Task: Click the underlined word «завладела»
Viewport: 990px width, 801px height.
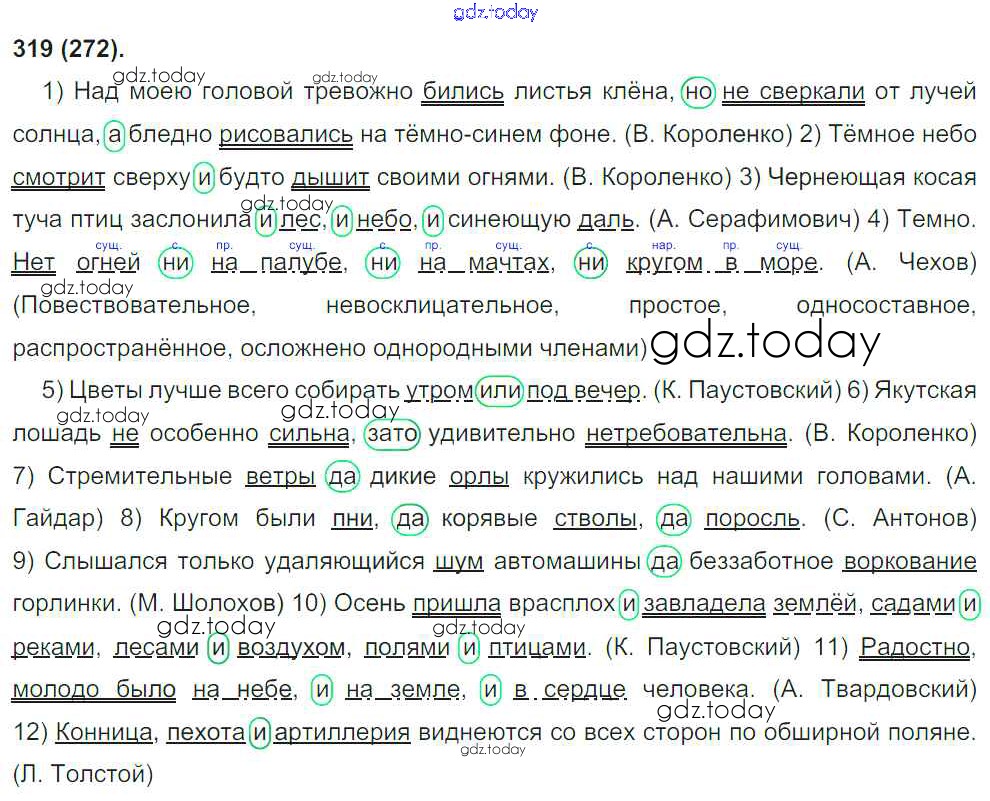Action: (x=705, y=604)
